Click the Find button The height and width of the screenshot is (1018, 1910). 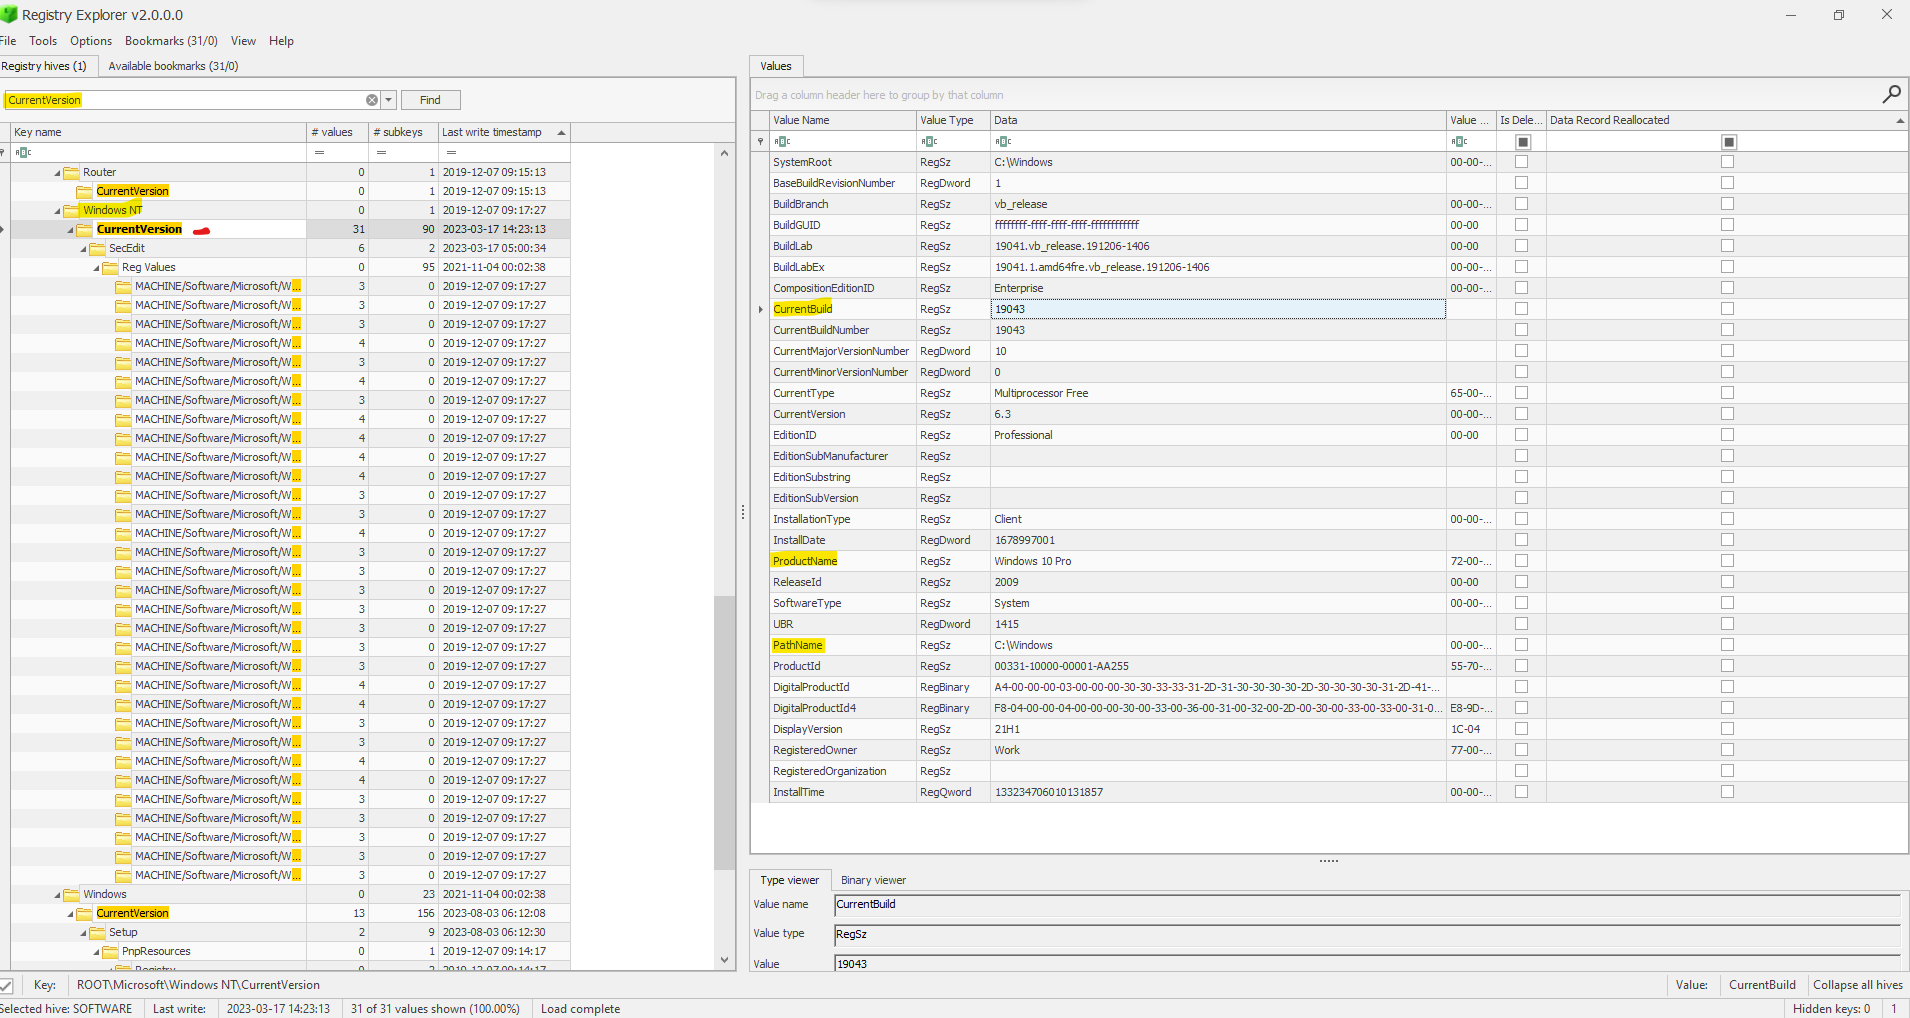(x=430, y=100)
